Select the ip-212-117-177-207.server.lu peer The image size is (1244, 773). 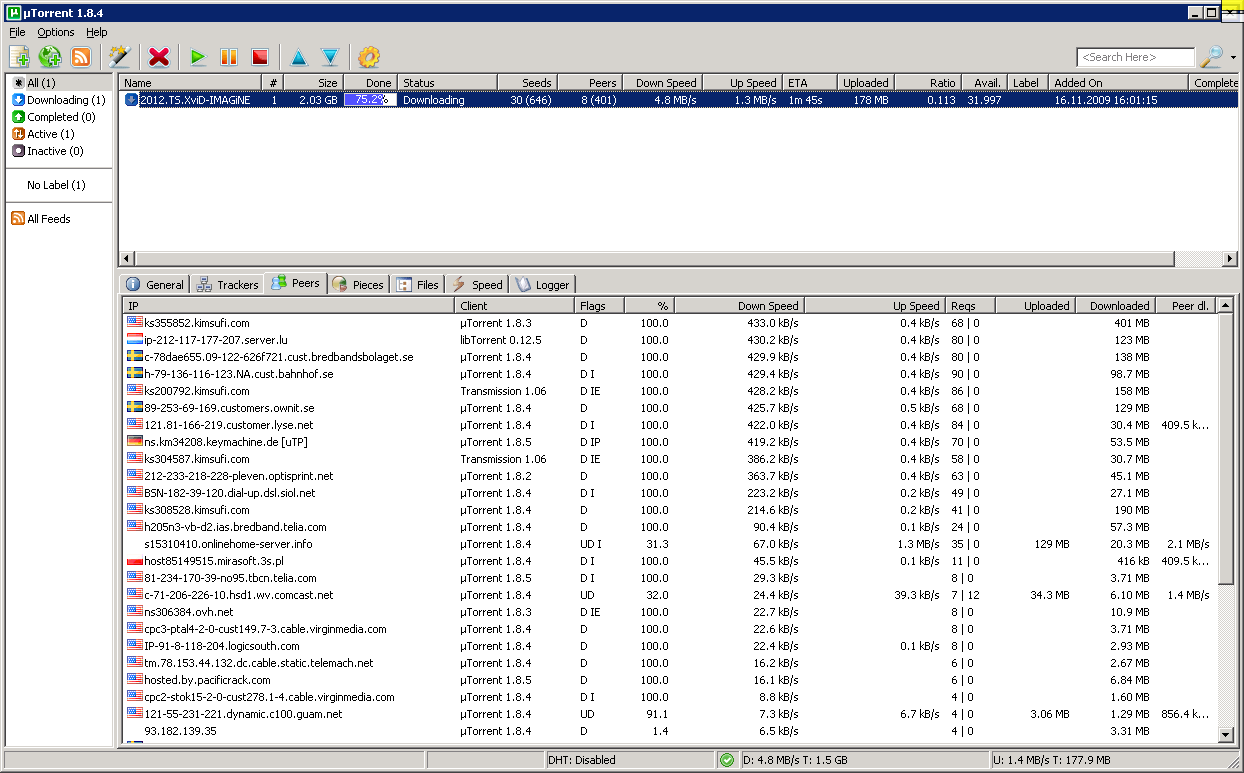tap(670, 340)
